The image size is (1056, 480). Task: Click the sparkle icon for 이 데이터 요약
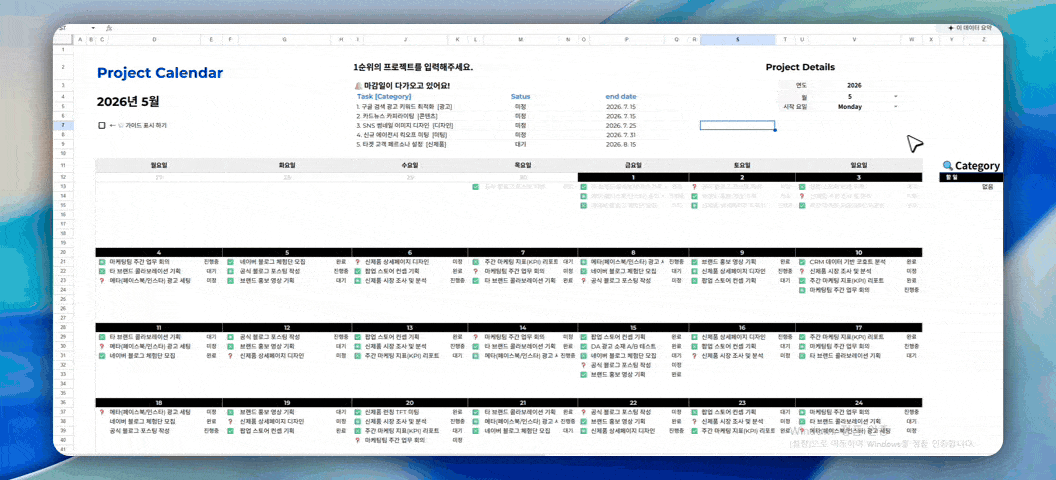[x=950, y=28]
